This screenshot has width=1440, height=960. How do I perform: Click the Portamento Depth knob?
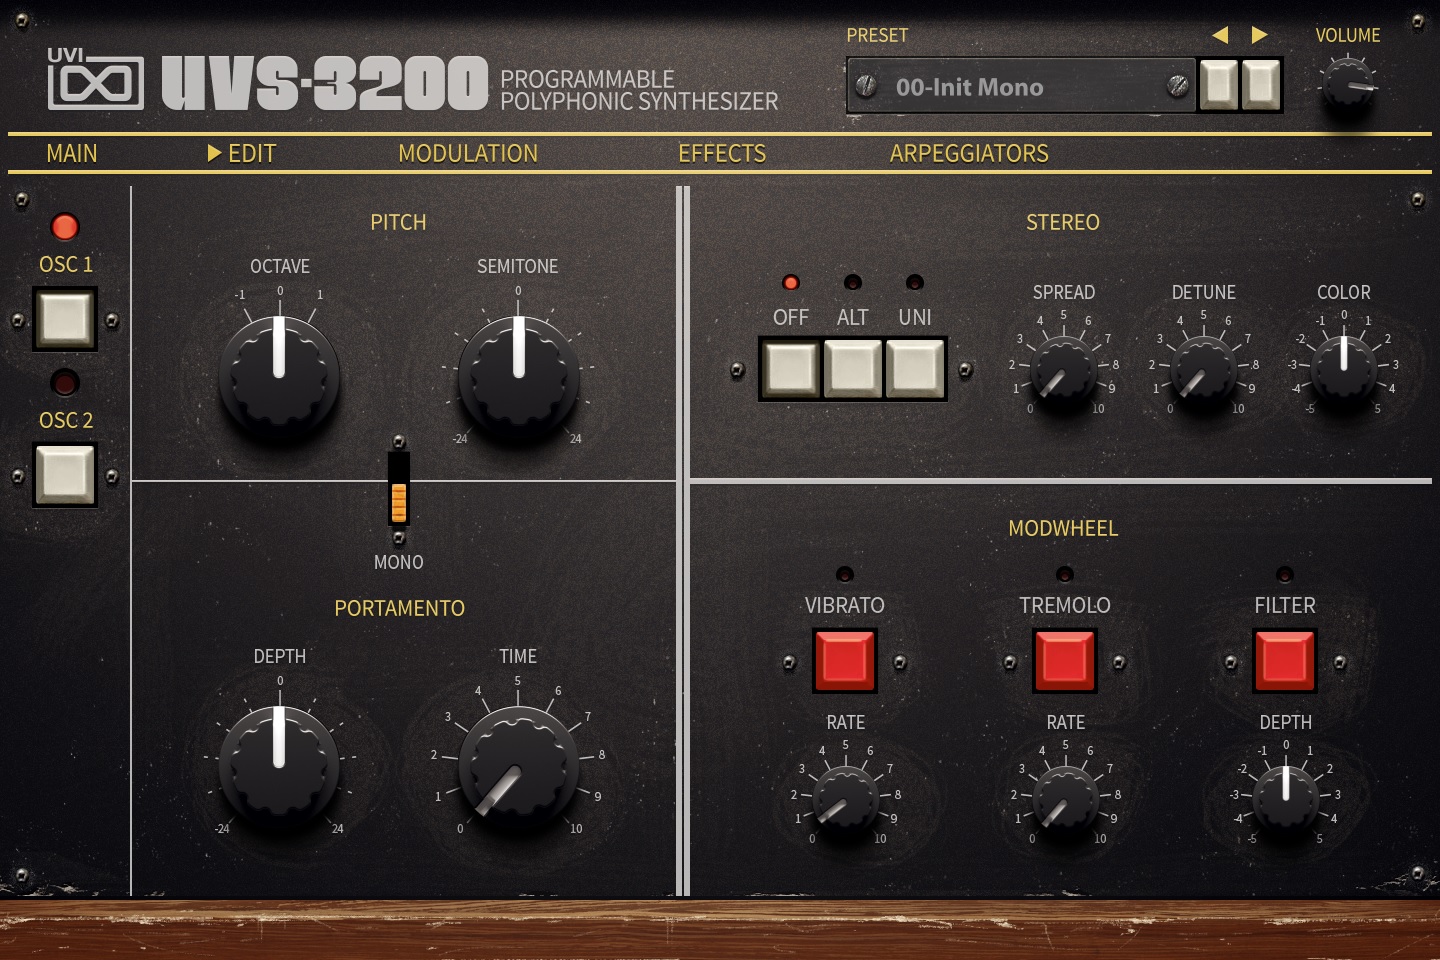point(279,768)
